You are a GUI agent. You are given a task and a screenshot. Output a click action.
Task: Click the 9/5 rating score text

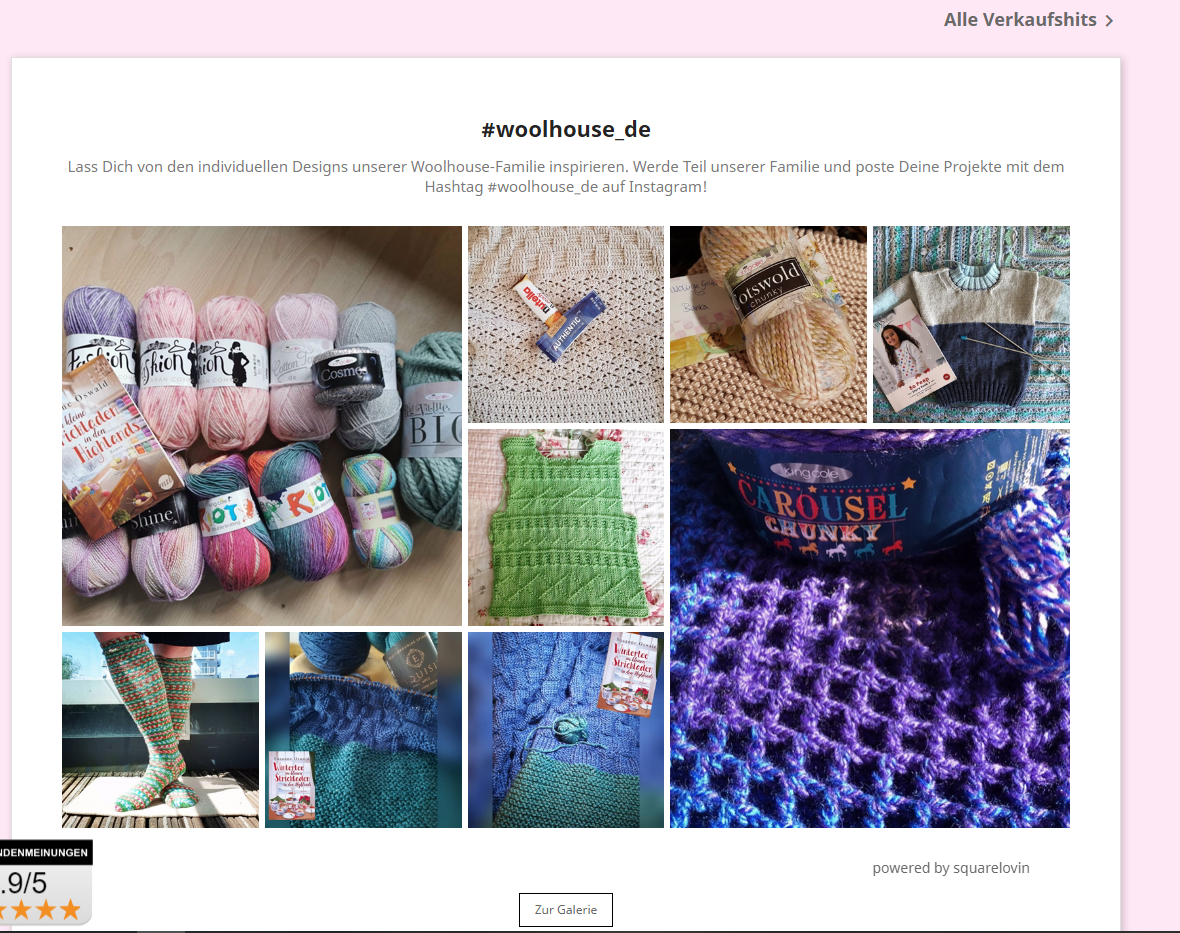24,883
